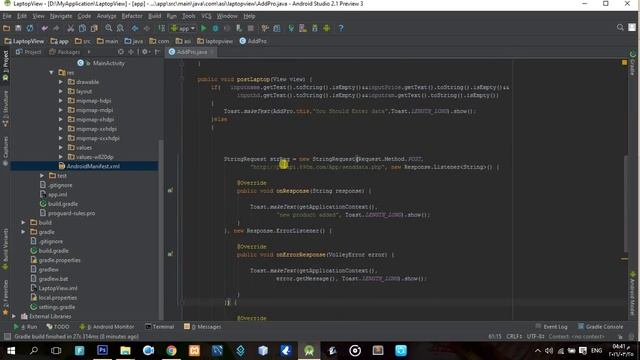Expand the gradle folder
The width and height of the screenshot is (640, 360).
pyautogui.click(x=23, y=232)
